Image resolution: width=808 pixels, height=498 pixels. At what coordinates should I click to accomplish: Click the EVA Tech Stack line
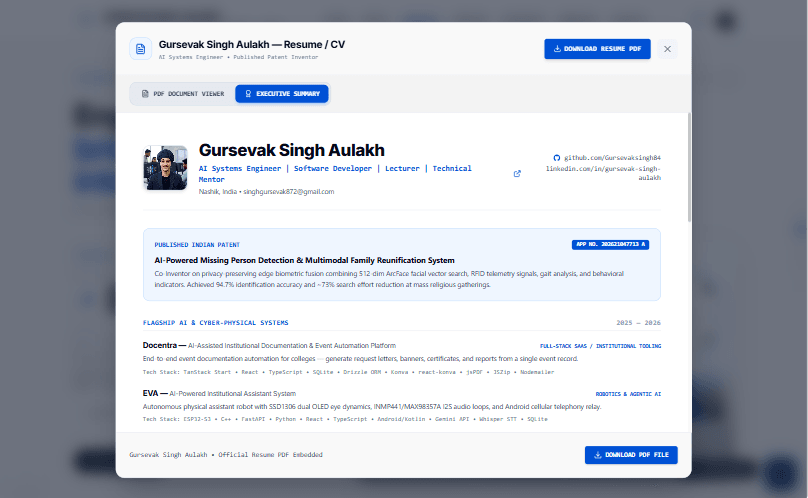345,419
